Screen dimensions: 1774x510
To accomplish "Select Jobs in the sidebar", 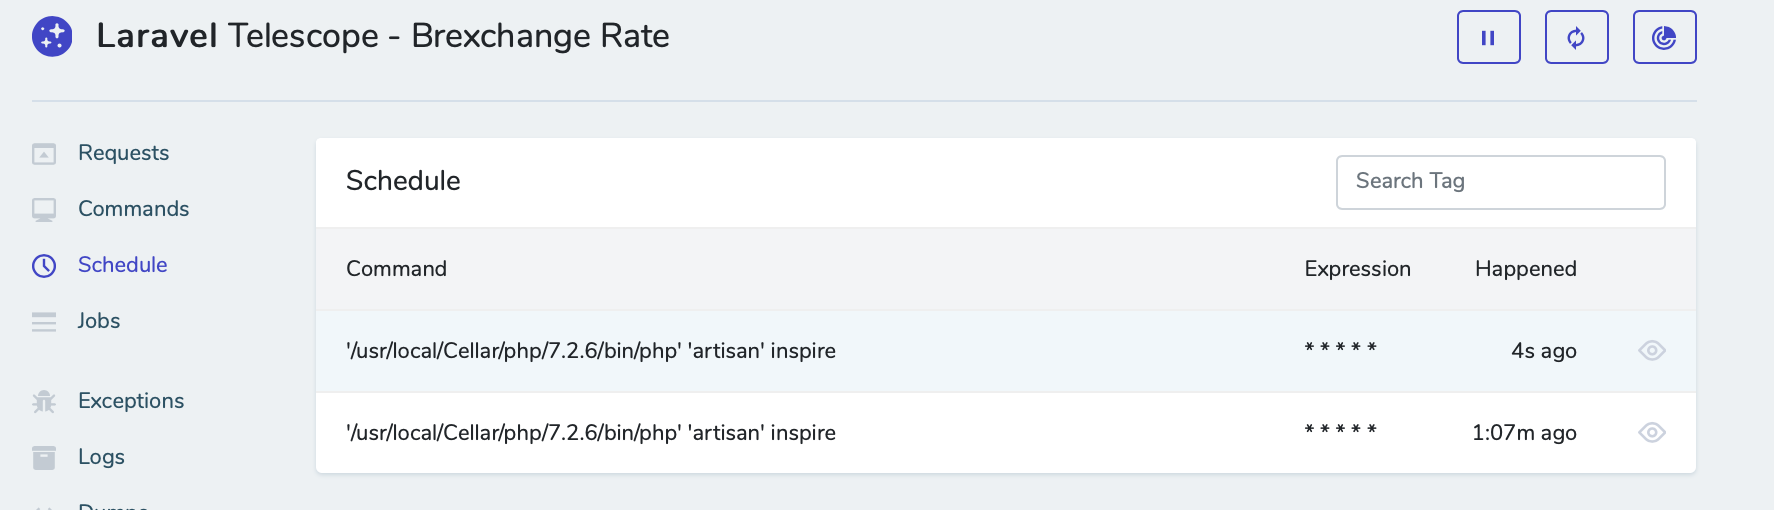I will pyautogui.click(x=99, y=321).
